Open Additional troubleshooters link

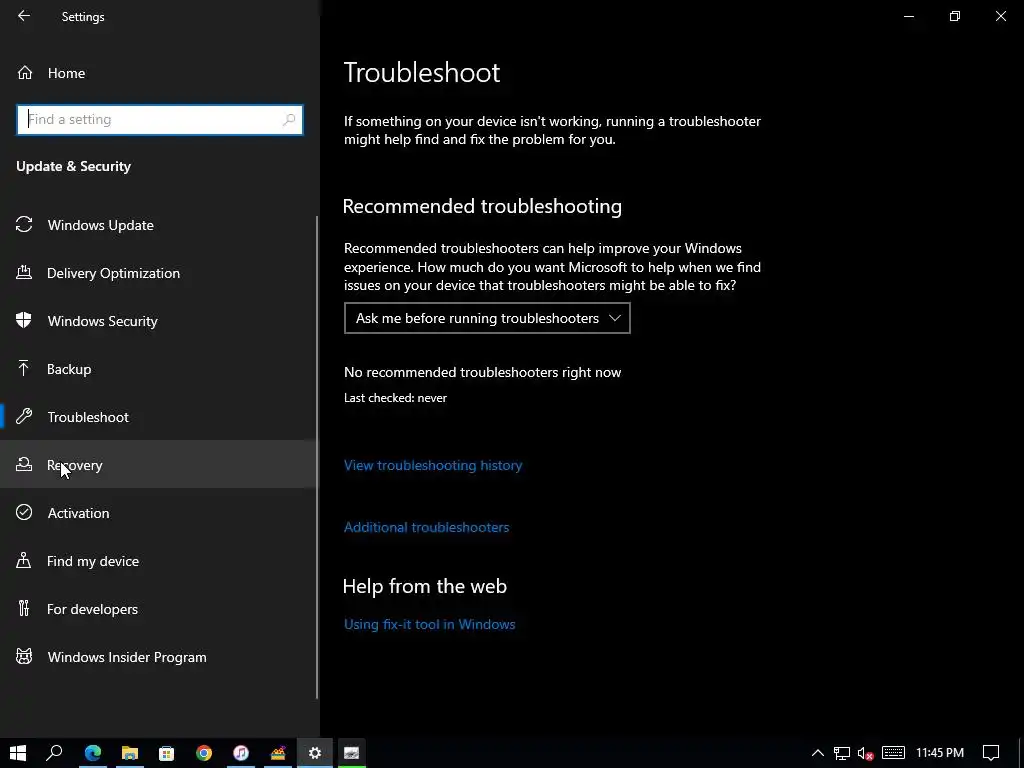click(x=426, y=527)
